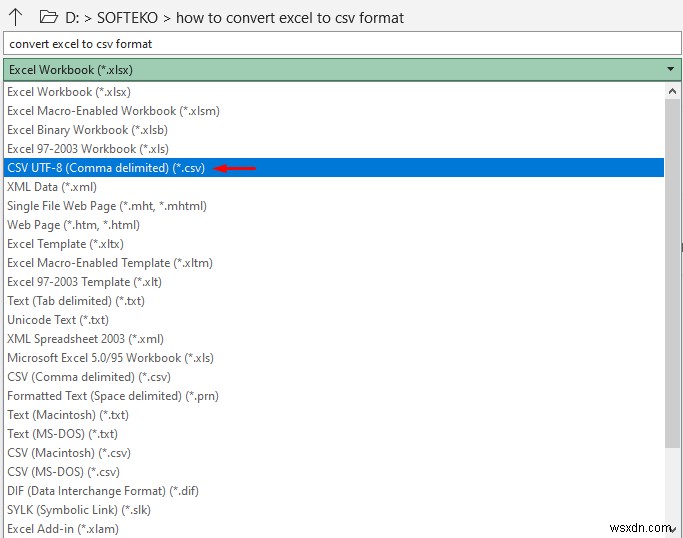This screenshot has height=538, width=683.
Task: Click the Excel Workbook (*.xlsx) combo box
Action: pyautogui.click(x=342, y=70)
